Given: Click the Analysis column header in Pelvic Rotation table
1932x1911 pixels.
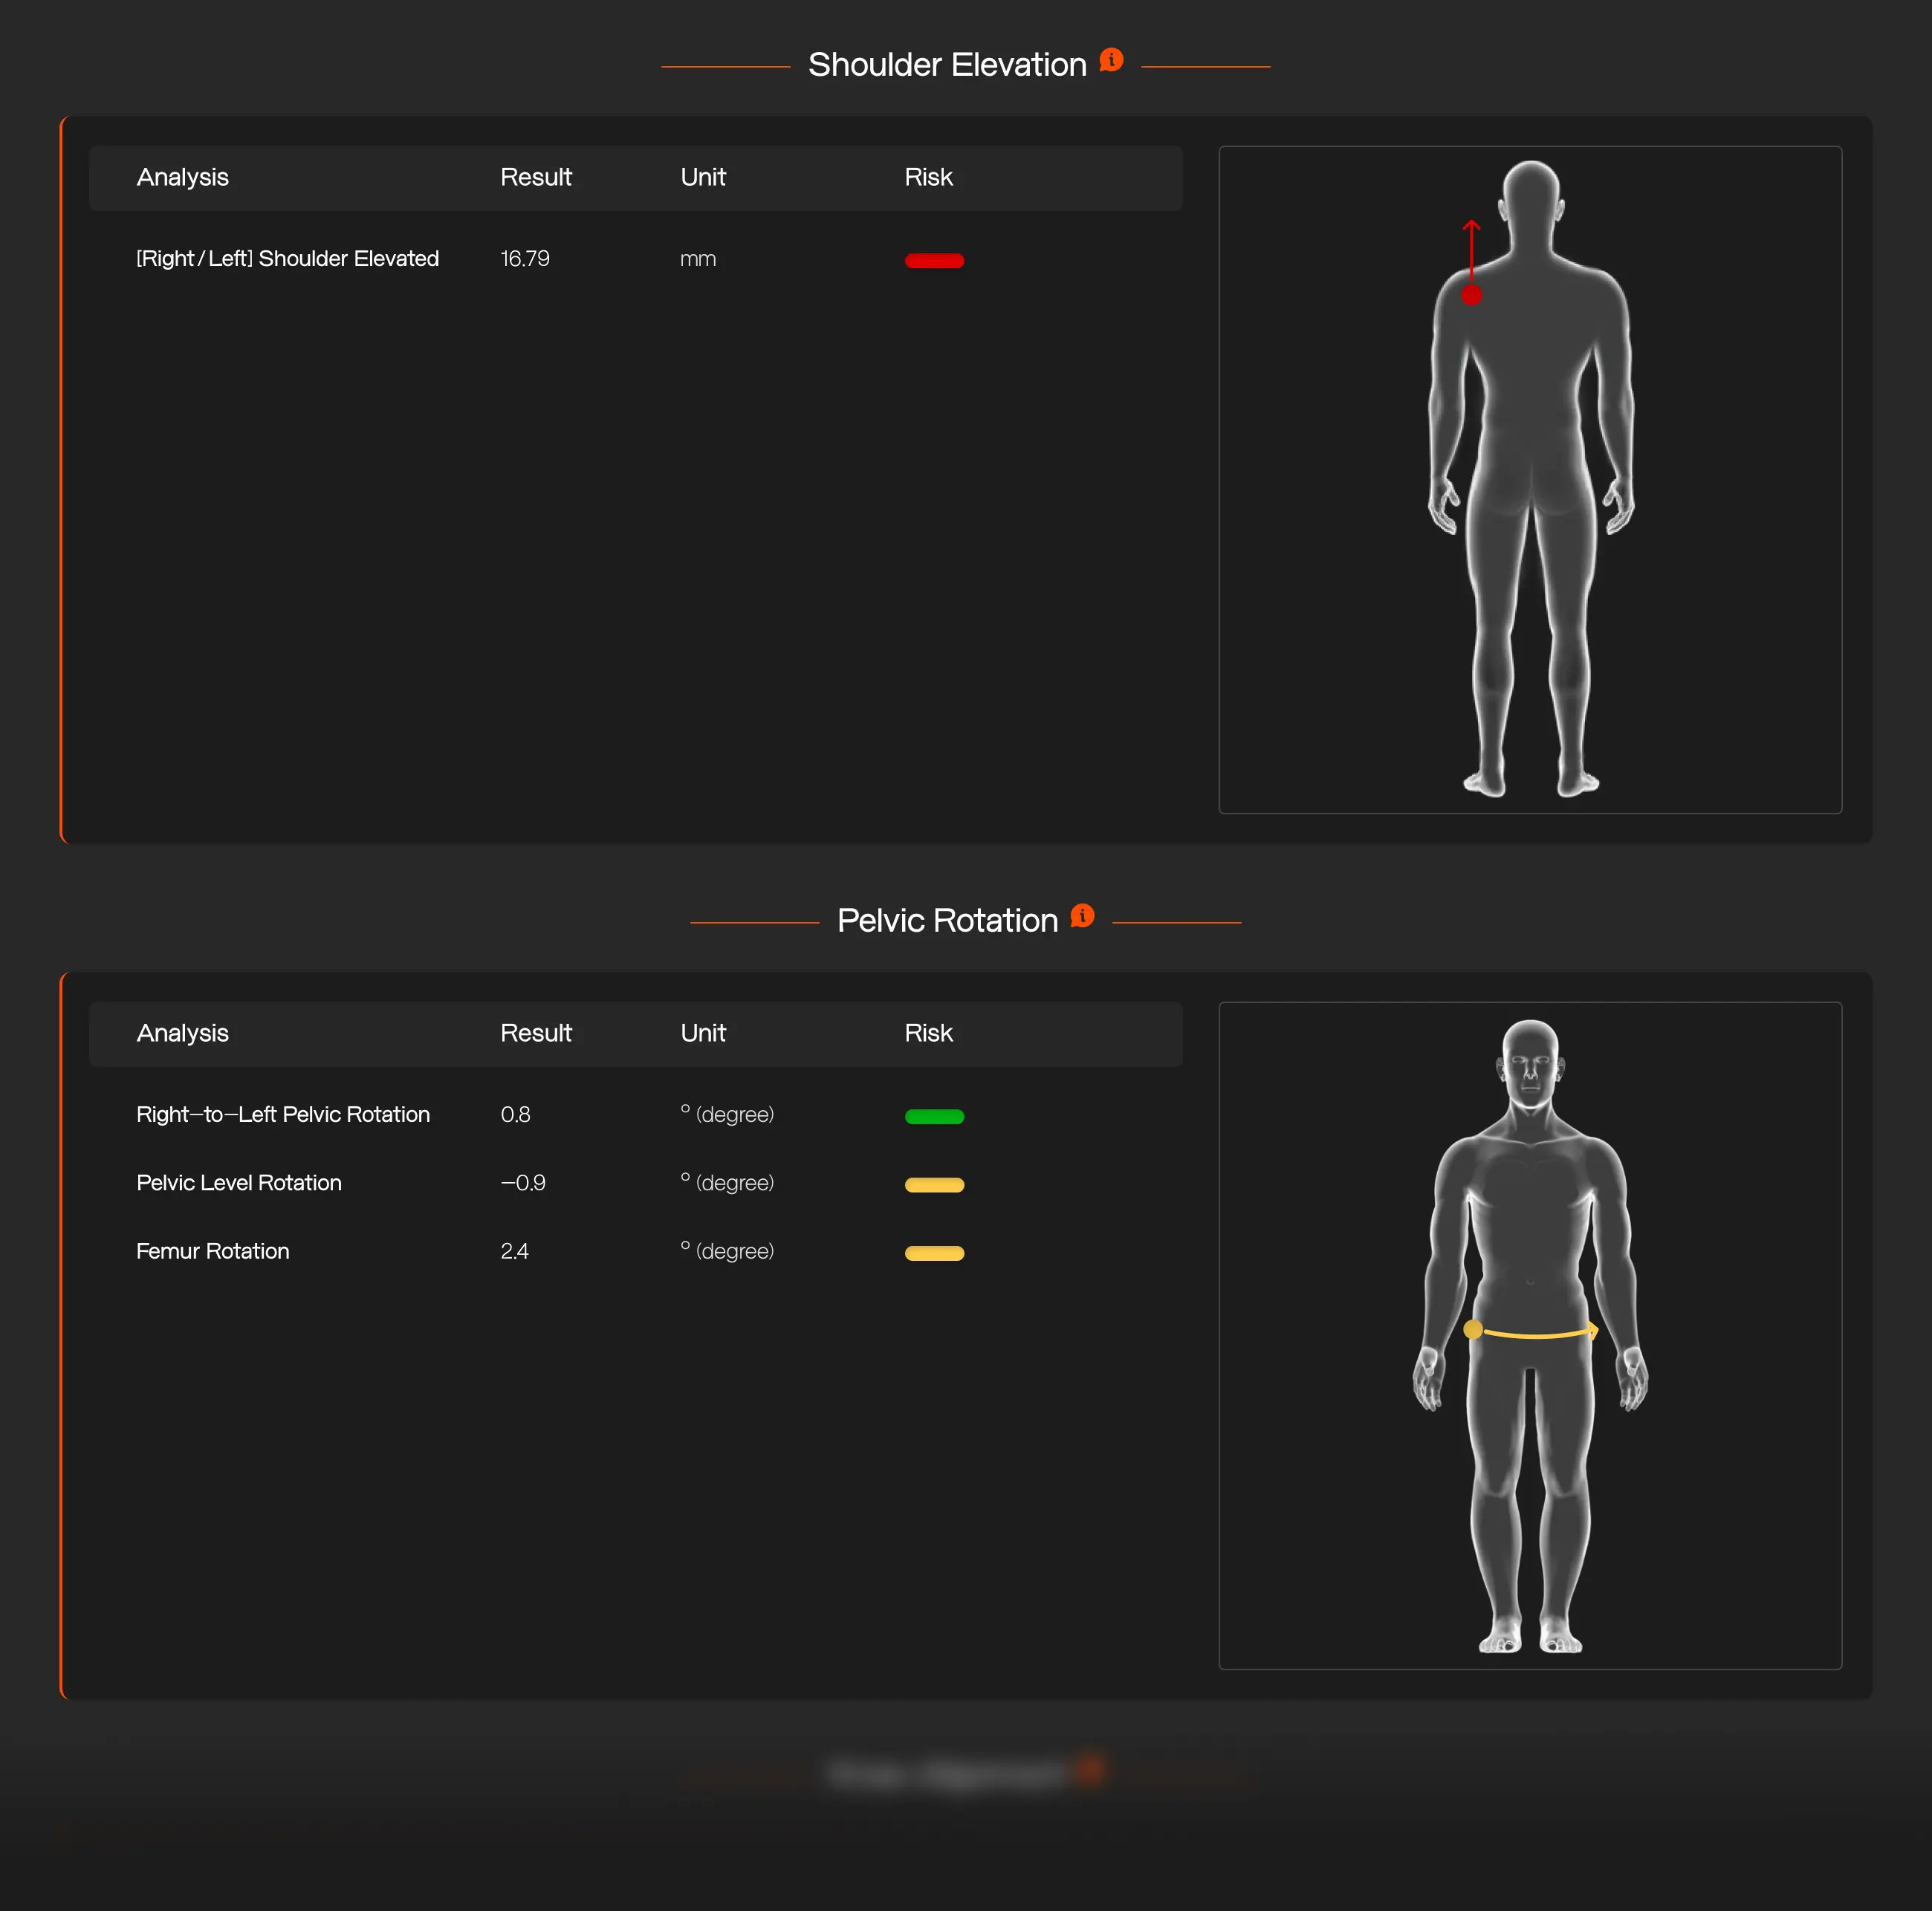Looking at the screenshot, I should (182, 1033).
